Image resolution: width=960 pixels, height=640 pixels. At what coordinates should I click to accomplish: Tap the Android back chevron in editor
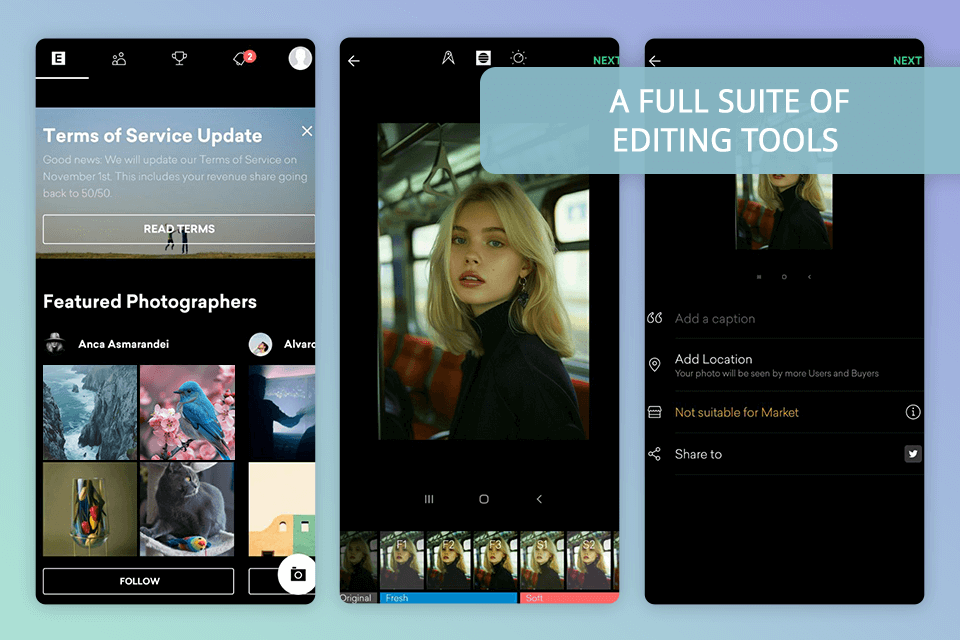click(539, 499)
